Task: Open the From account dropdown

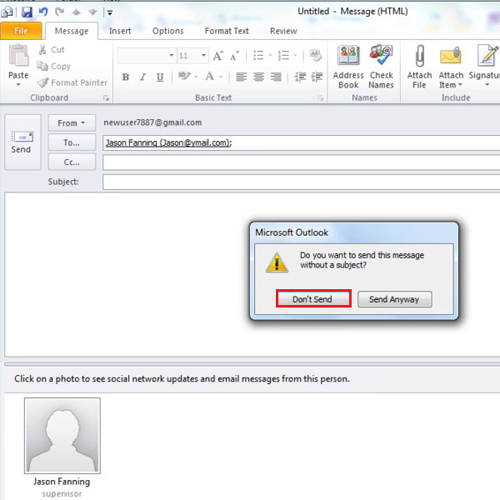Action: click(x=72, y=123)
